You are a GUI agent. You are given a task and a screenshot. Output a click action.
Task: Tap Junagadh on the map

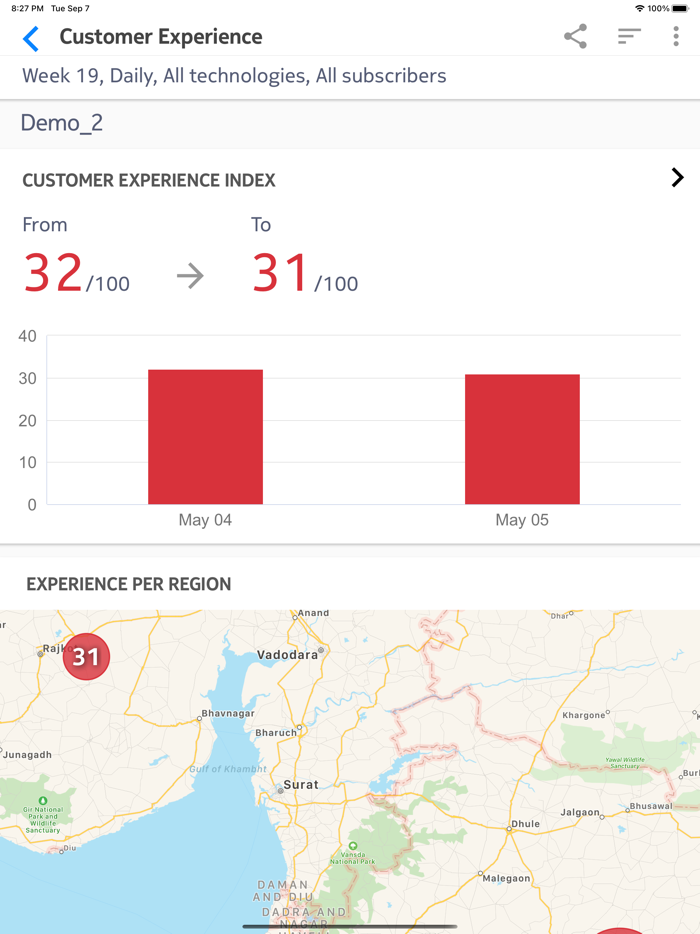coord(27,755)
